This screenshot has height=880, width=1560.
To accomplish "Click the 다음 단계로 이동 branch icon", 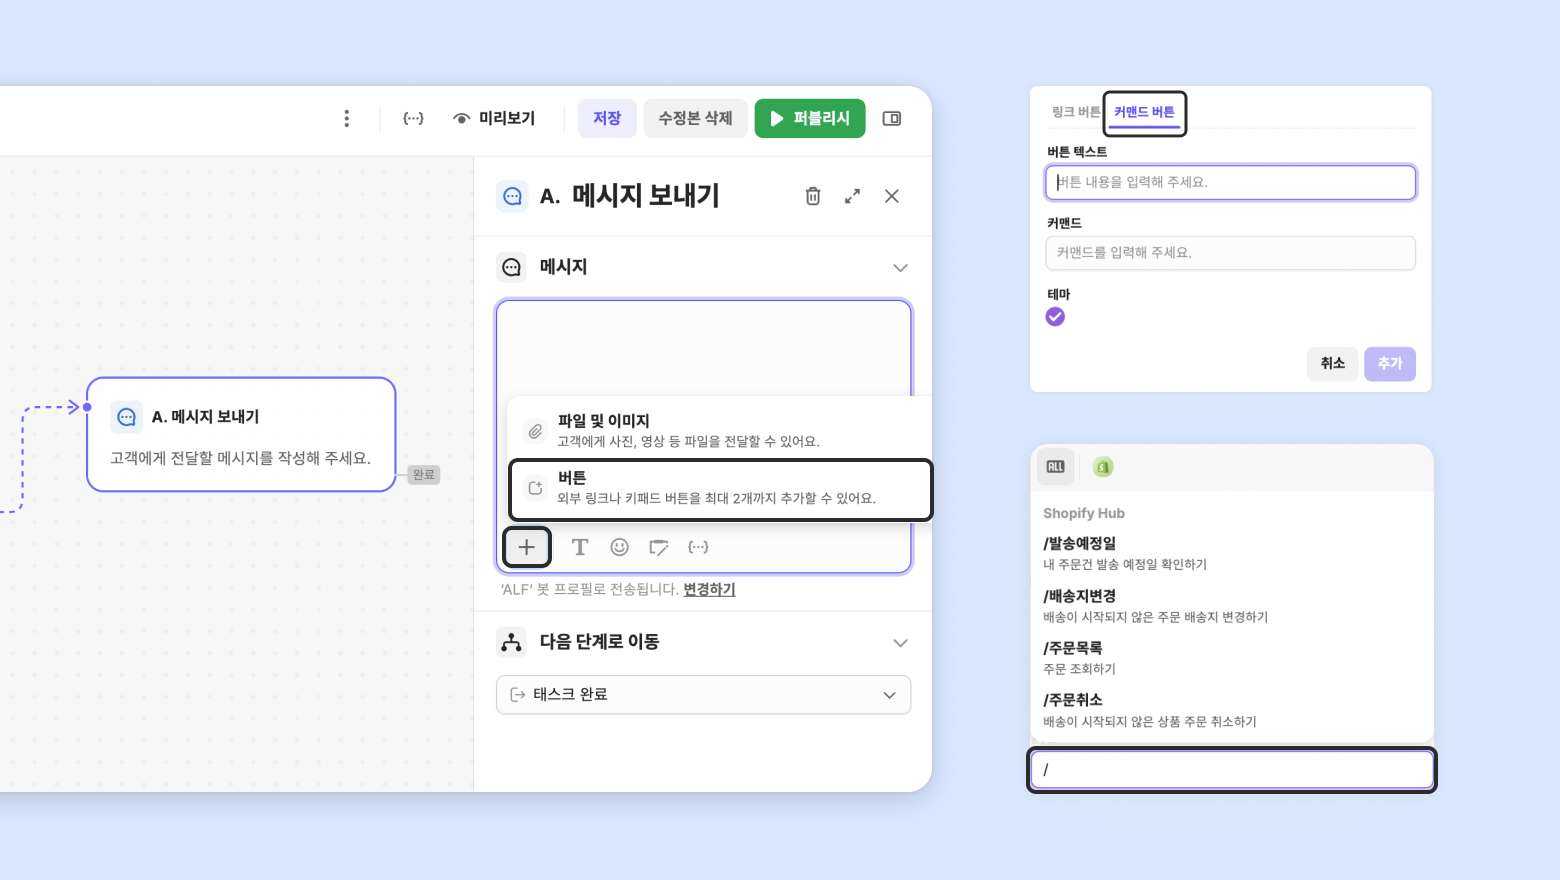I will pos(512,643).
